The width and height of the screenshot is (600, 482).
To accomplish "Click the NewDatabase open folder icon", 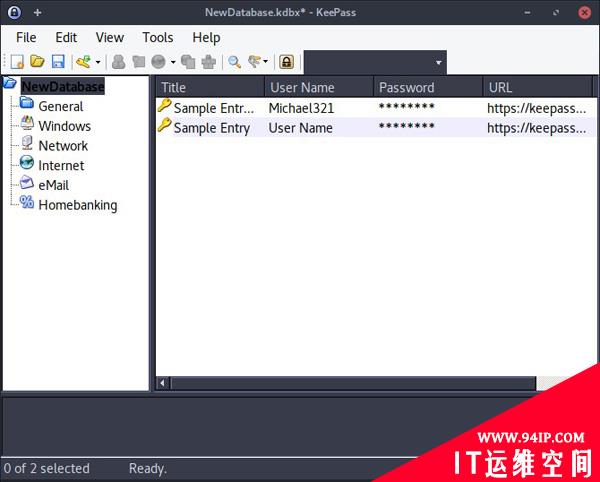I will (x=10, y=83).
